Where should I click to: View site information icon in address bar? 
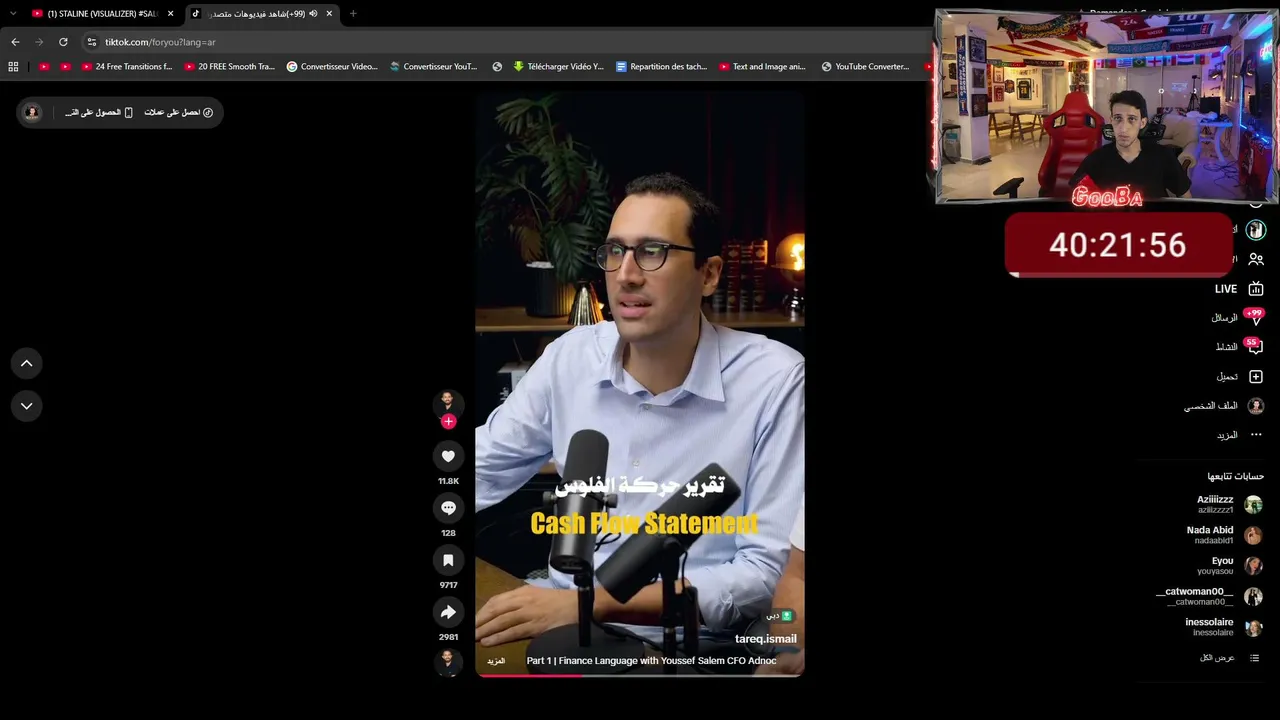92,42
